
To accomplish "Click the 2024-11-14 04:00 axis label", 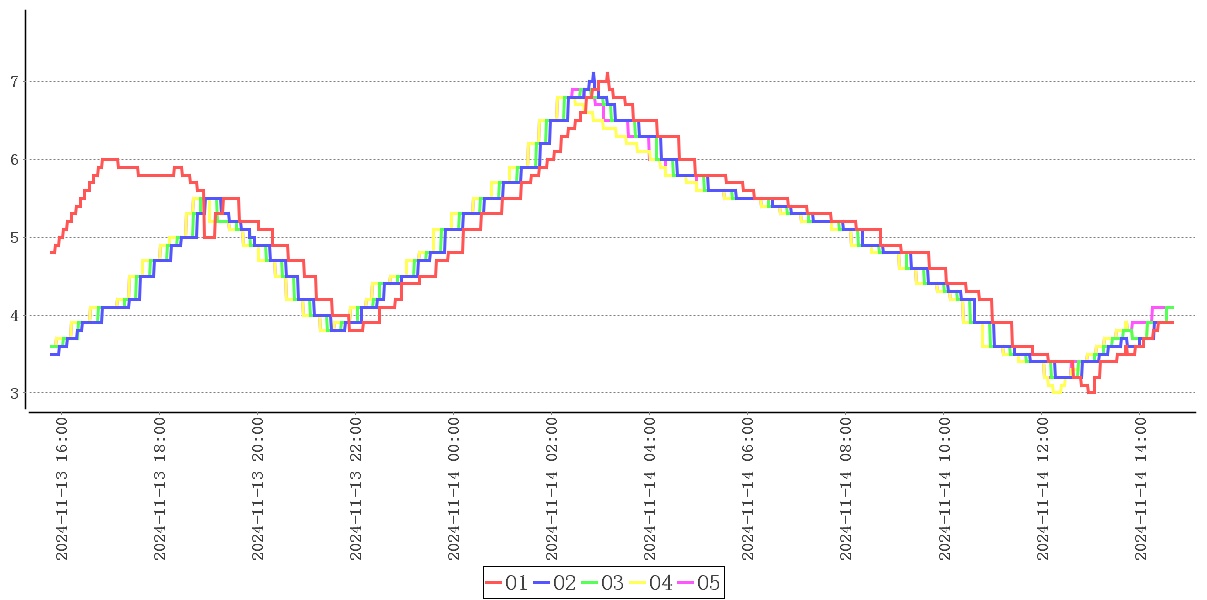I will 651,489.
